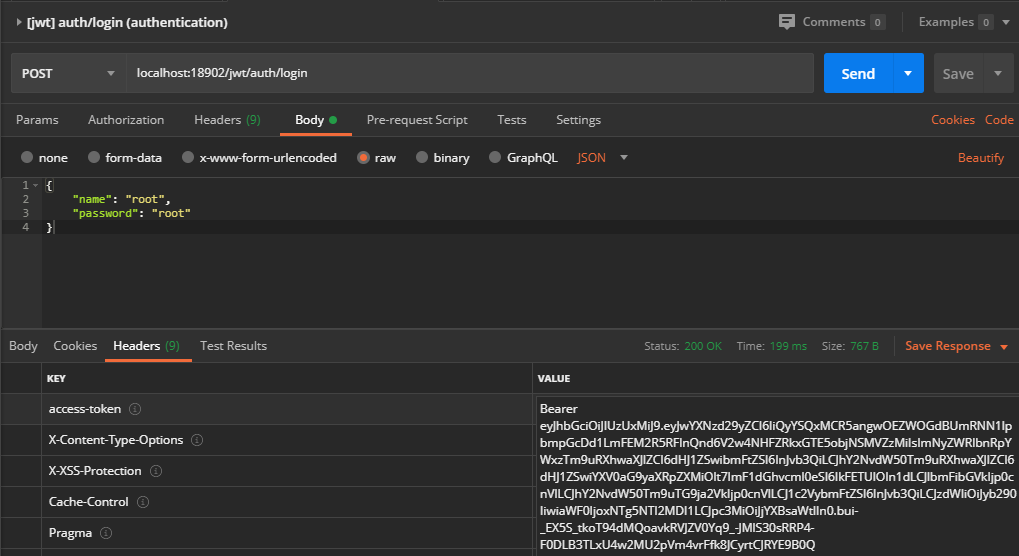Click the access-token key cell
The height and width of the screenshot is (556, 1019).
pyautogui.click(x=287, y=409)
